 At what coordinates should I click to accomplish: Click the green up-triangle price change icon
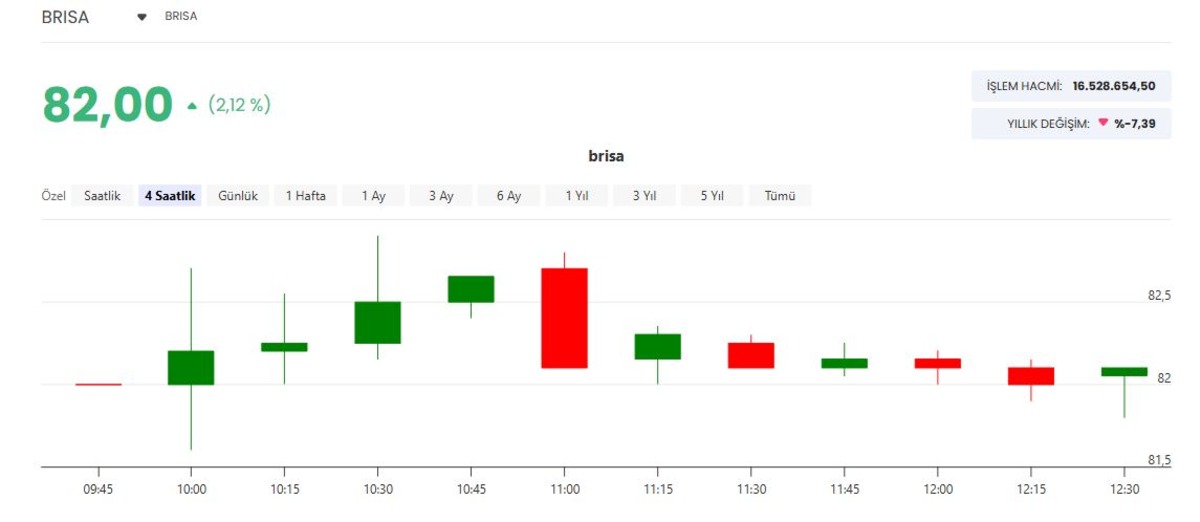coord(192,105)
